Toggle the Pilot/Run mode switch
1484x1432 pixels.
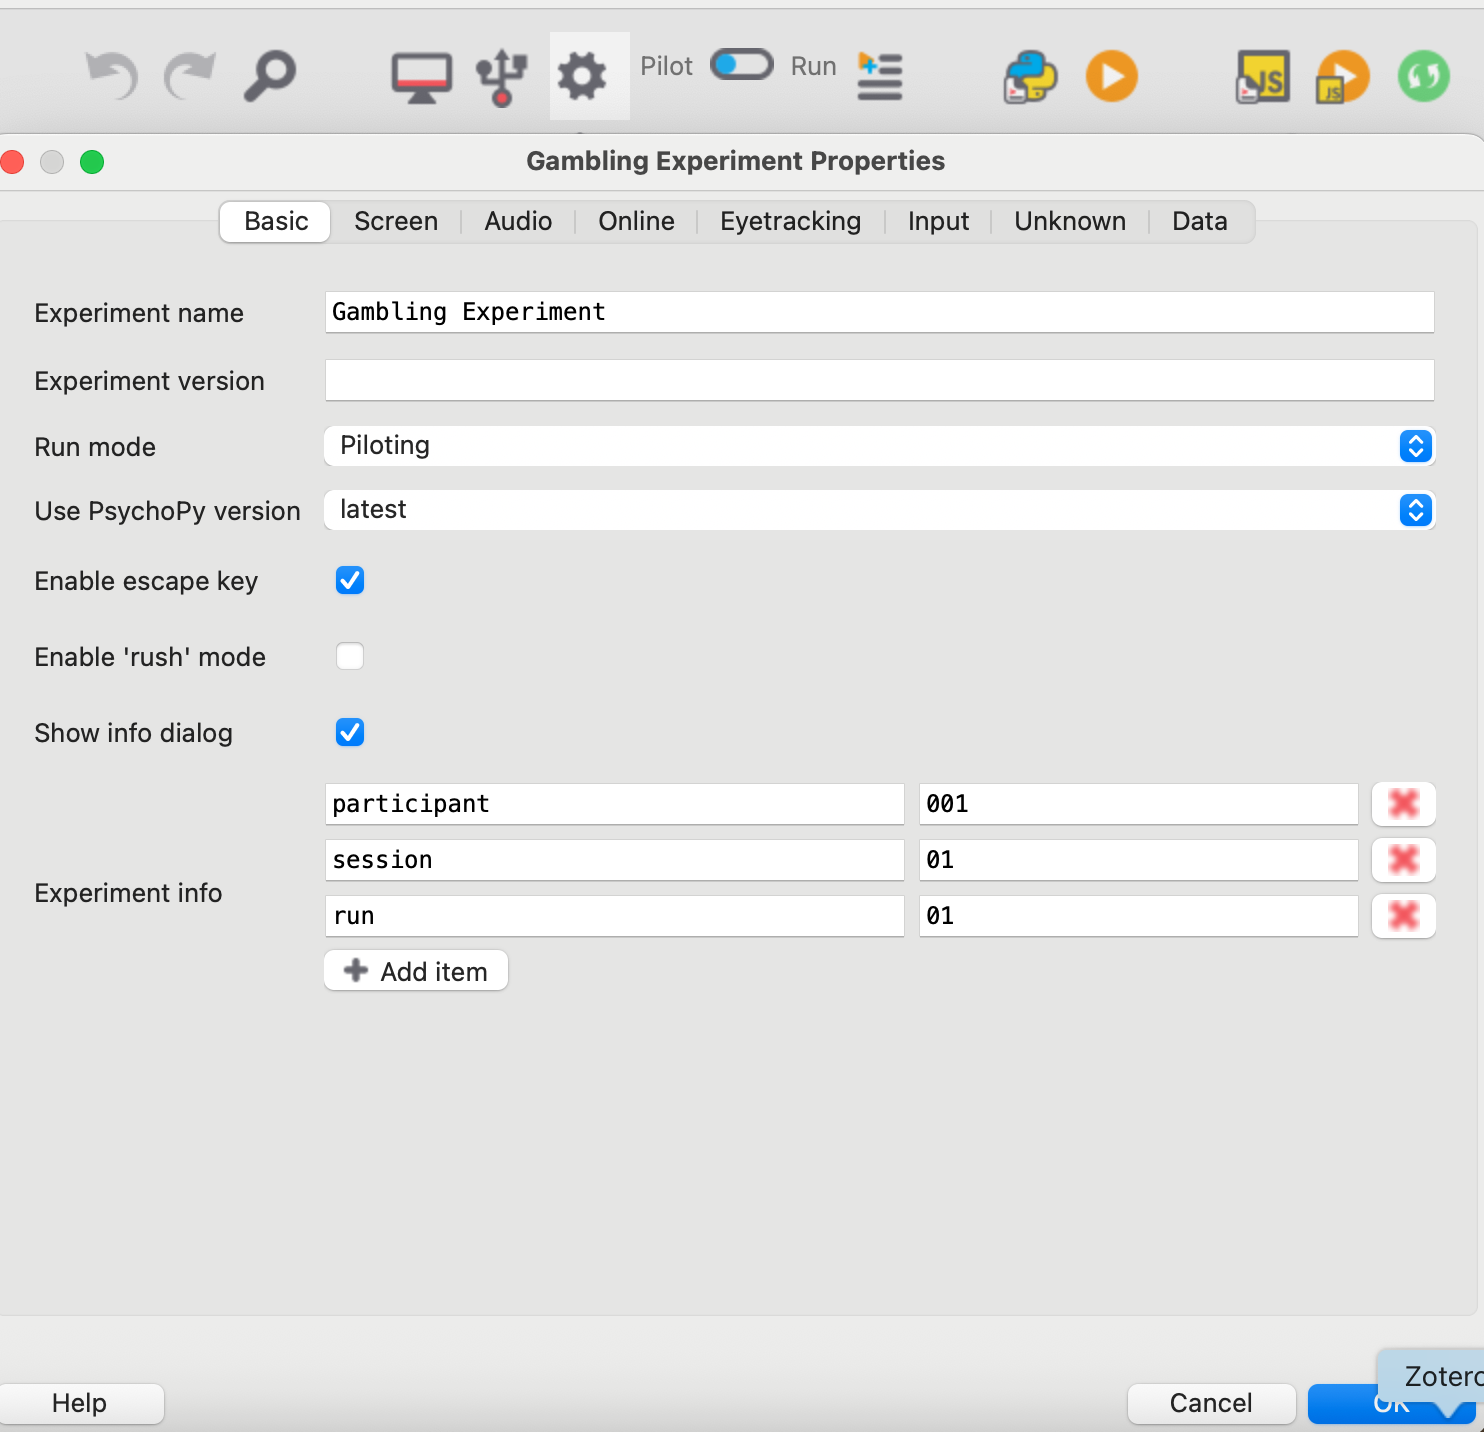coord(742,65)
